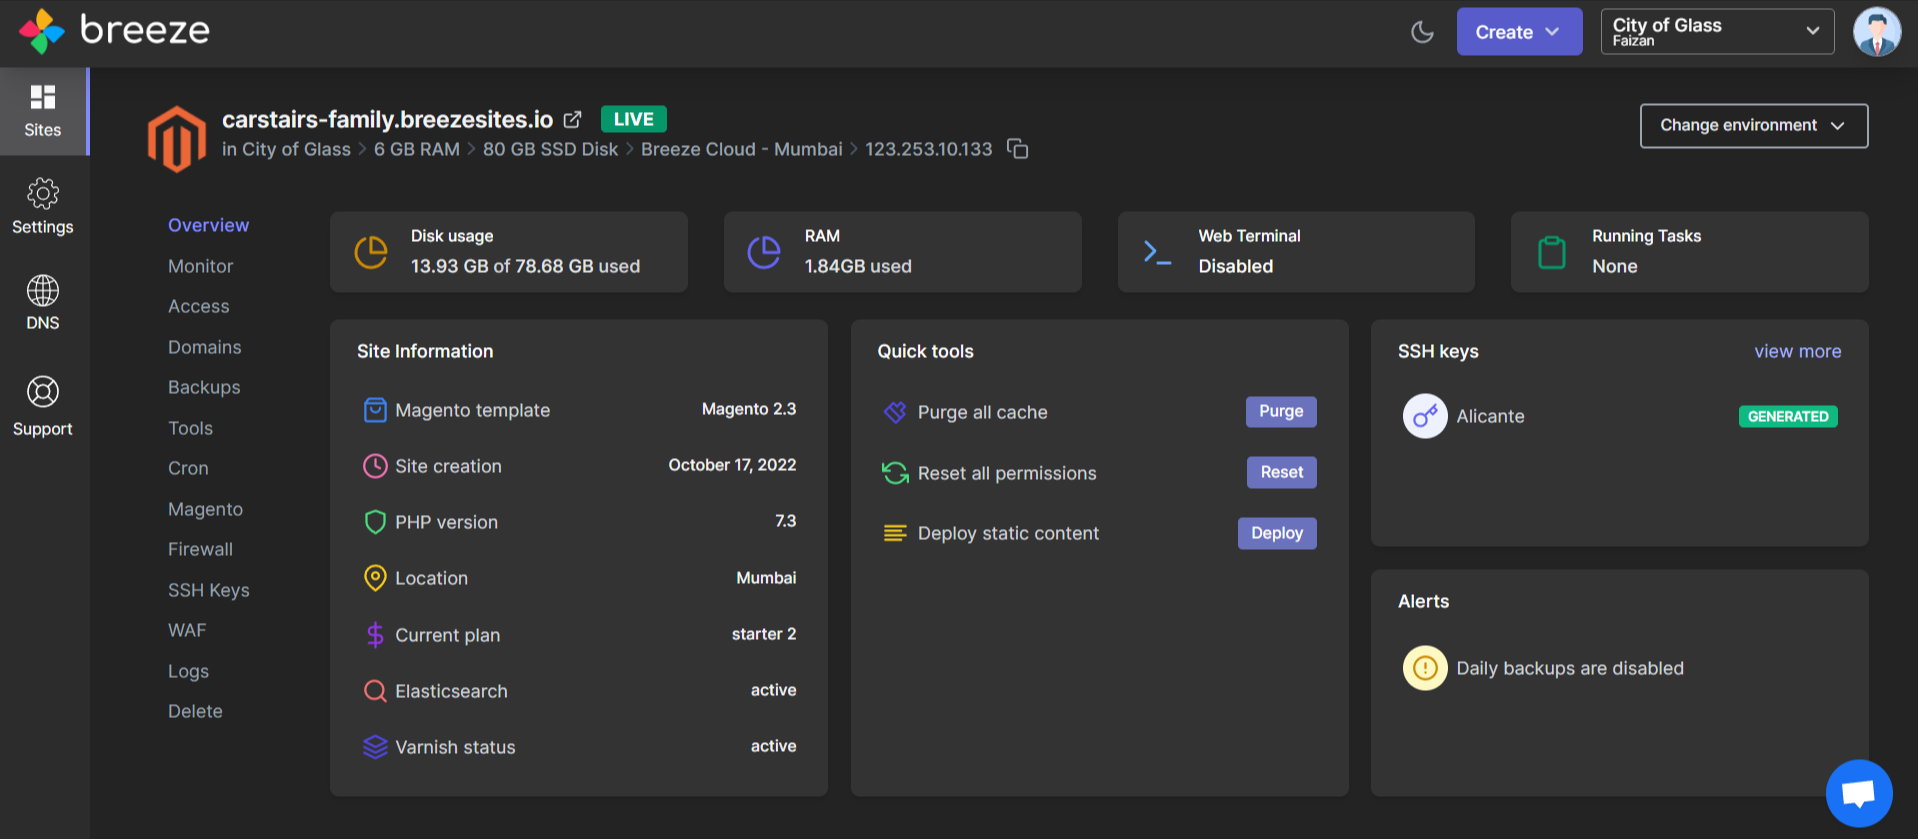
Task: Click the Site creation clock icon
Action: click(x=375, y=466)
